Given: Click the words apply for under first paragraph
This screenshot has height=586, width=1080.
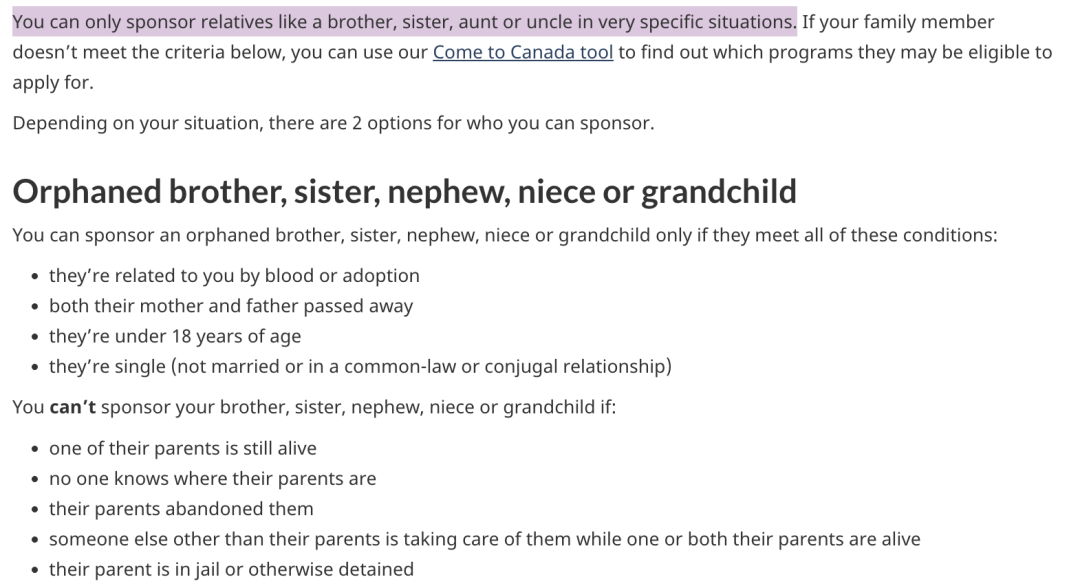Looking at the screenshot, I should point(52,83).
